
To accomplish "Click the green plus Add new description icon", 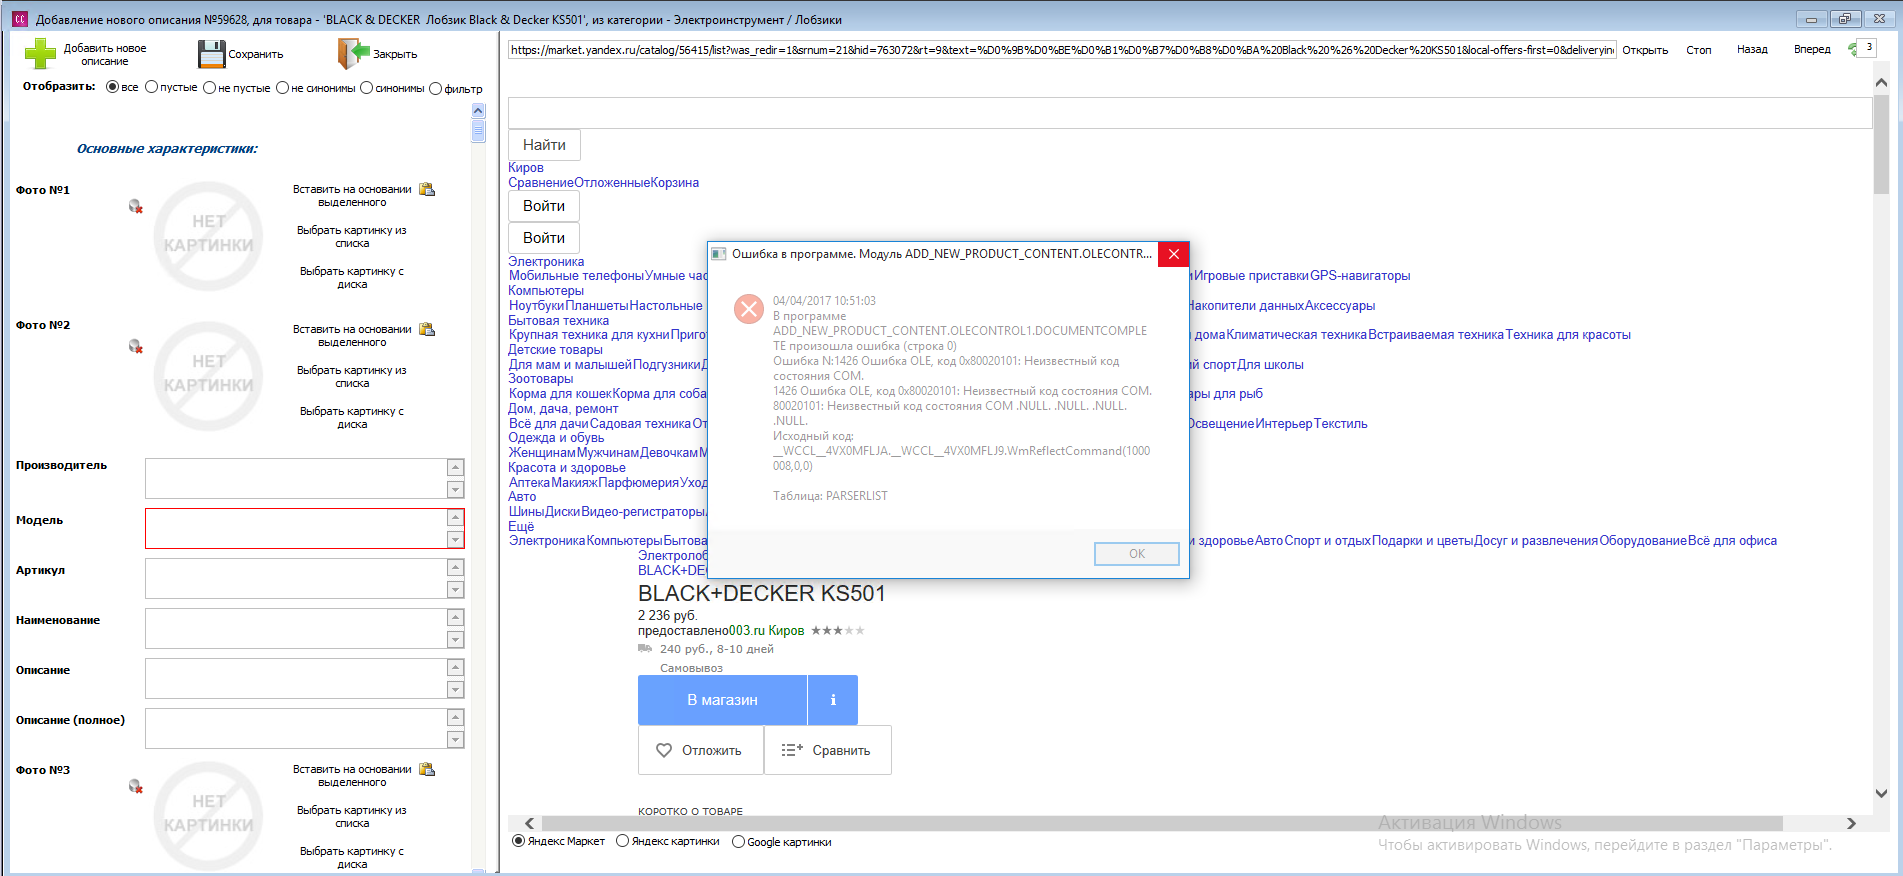I will [x=41, y=53].
